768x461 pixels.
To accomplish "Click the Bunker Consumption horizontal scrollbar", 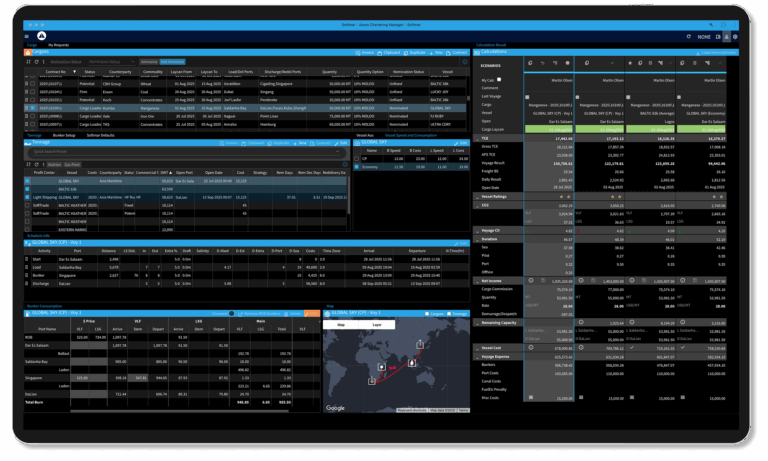I will (181, 411).
